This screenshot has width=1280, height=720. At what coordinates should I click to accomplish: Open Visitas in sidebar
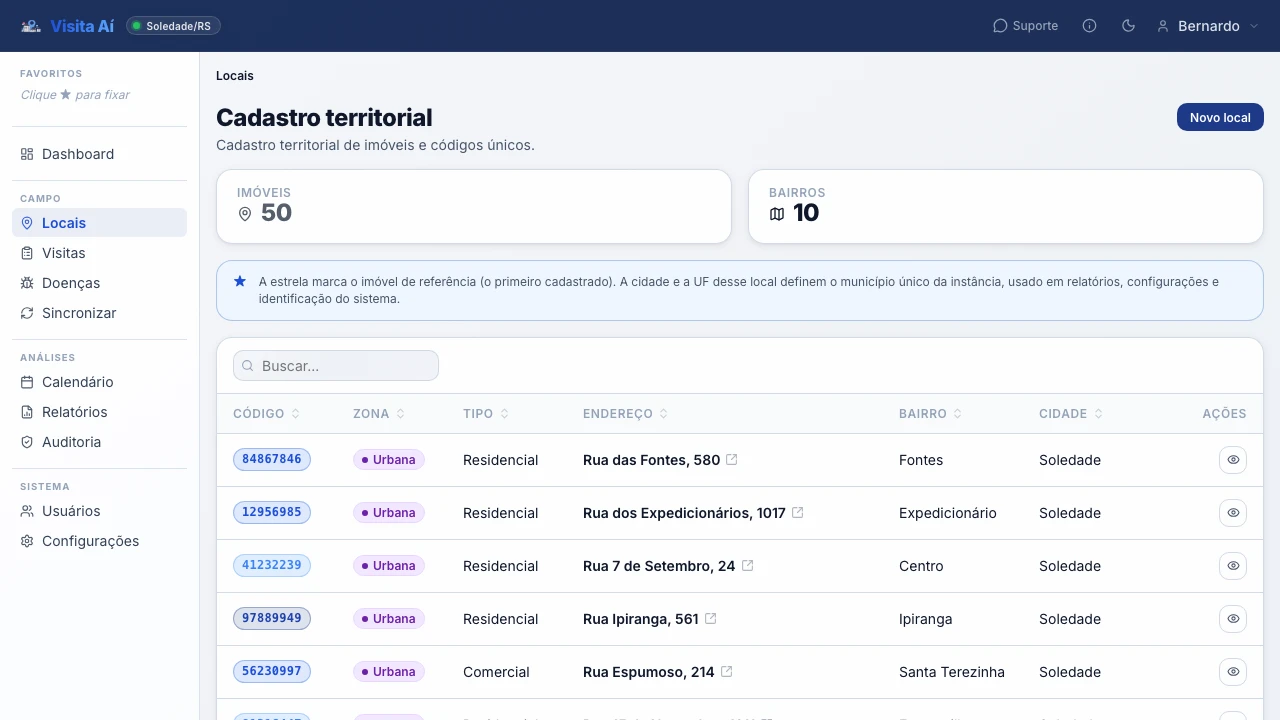click(x=99, y=253)
